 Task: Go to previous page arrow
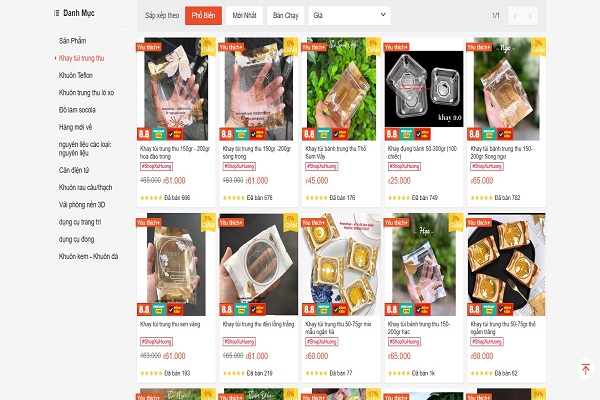tap(515, 16)
